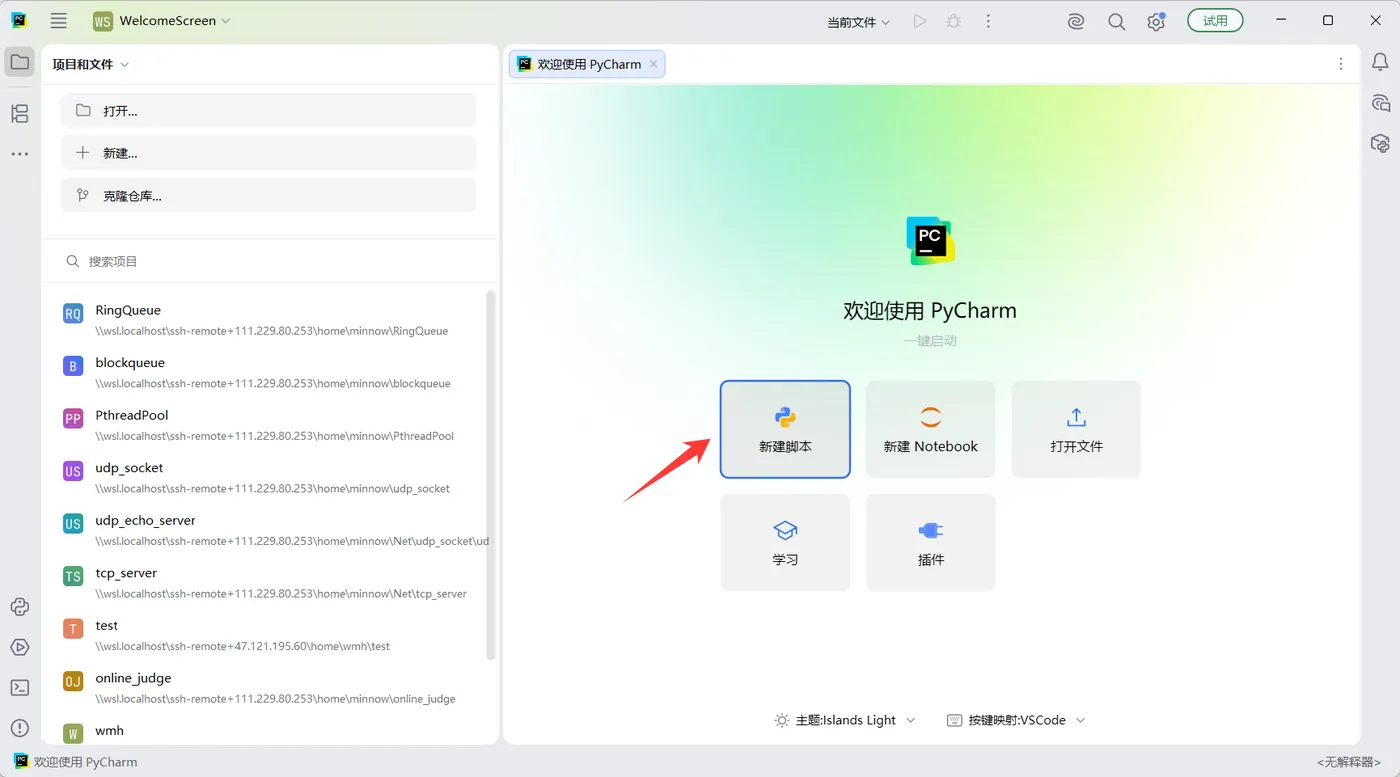The image size is (1400, 777).
Task: Open the Python Packages tool window
Action: click(x=20, y=607)
